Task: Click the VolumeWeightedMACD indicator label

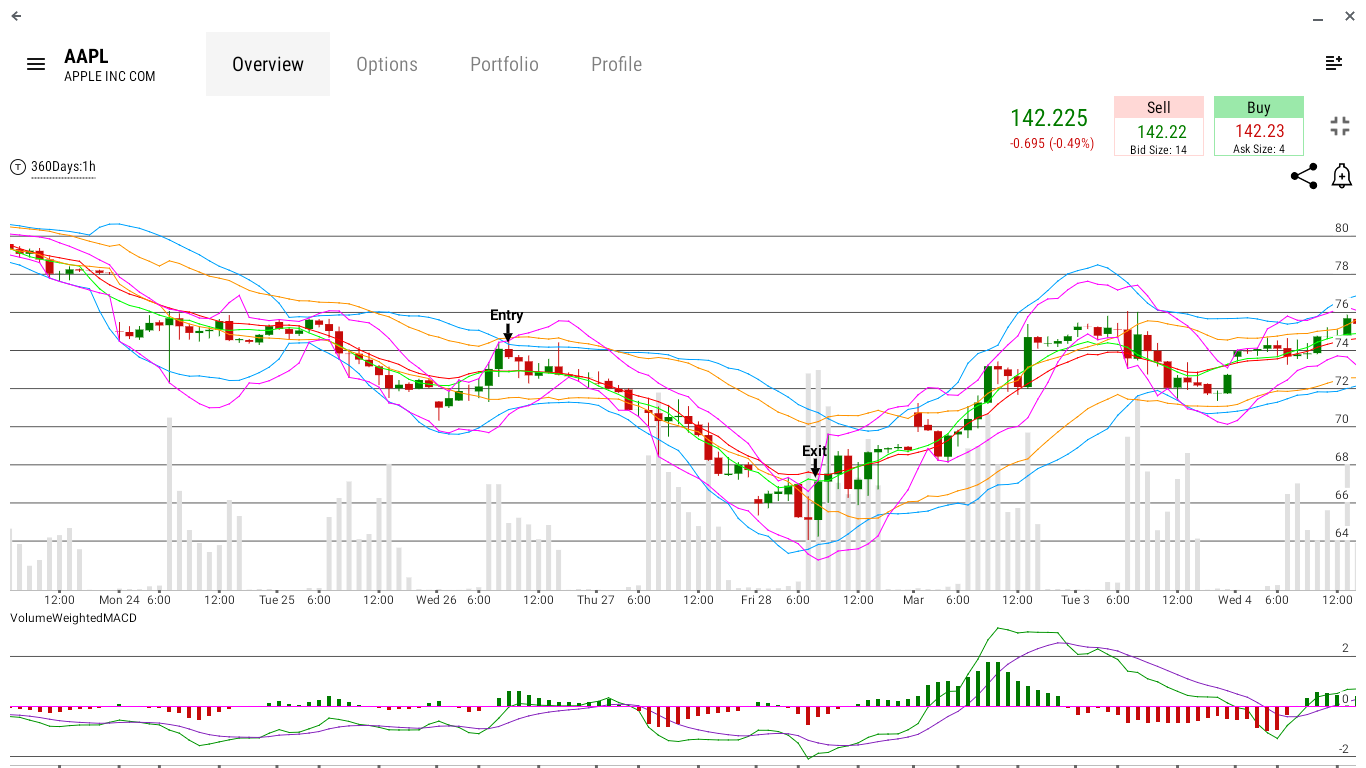Action: pyautogui.click(x=73, y=618)
